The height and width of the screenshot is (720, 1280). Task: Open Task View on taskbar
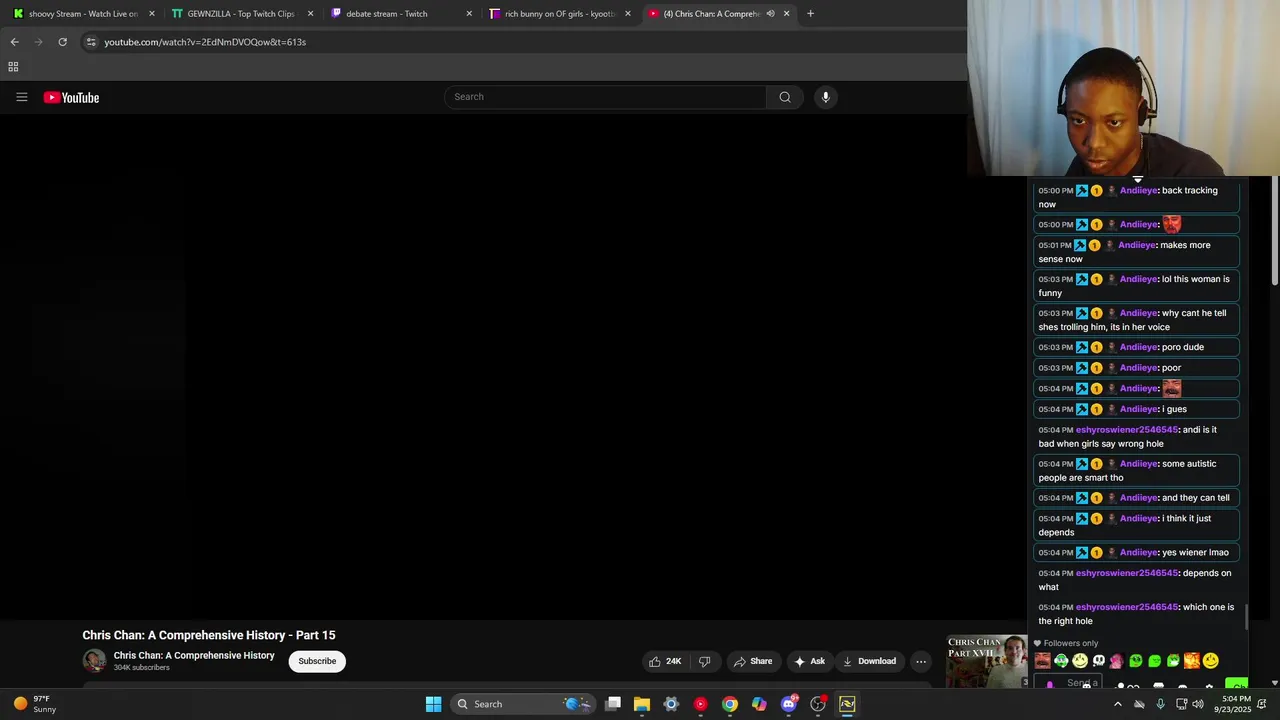[x=613, y=704]
